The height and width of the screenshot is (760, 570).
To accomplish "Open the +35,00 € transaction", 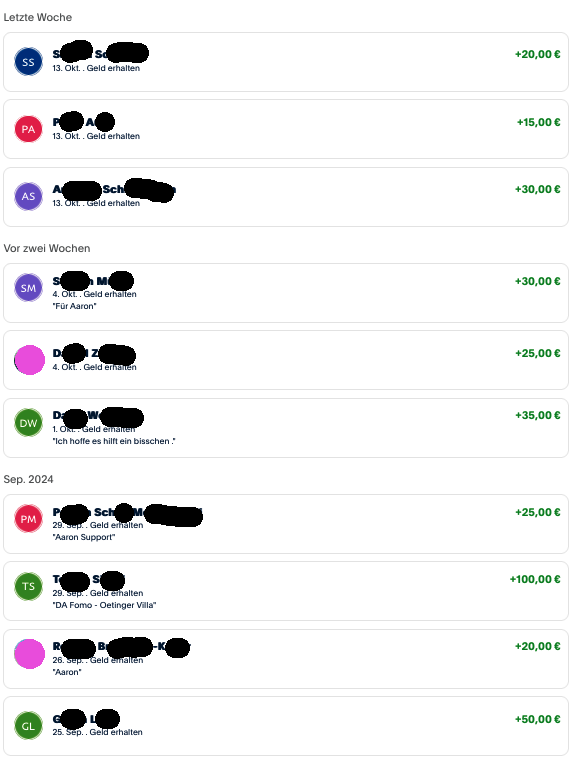I will [286, 428].
